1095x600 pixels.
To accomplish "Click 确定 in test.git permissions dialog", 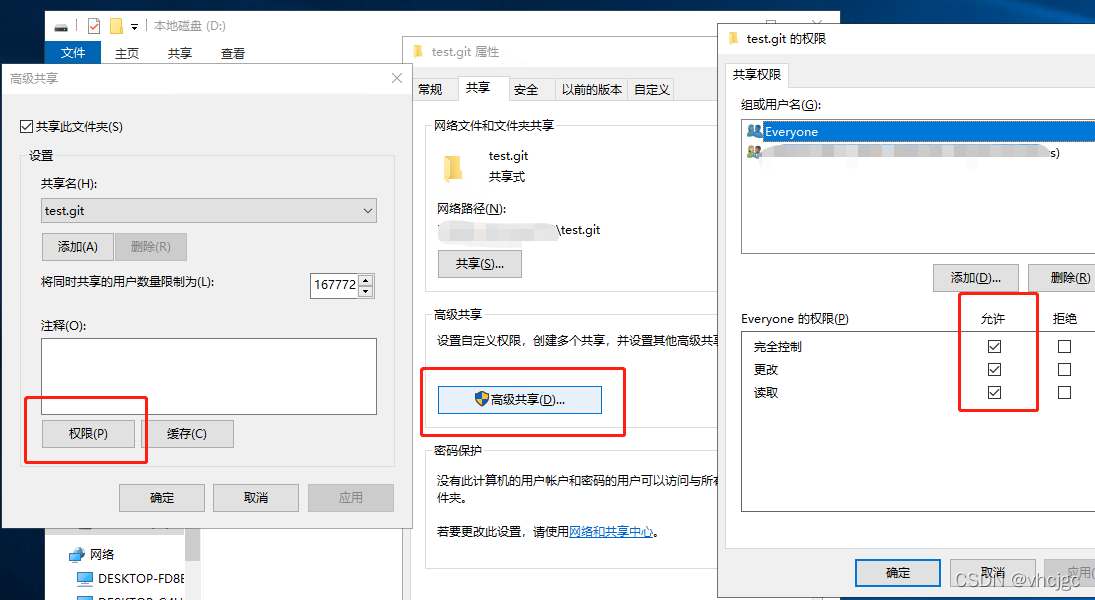I will [x=898, y=573].
